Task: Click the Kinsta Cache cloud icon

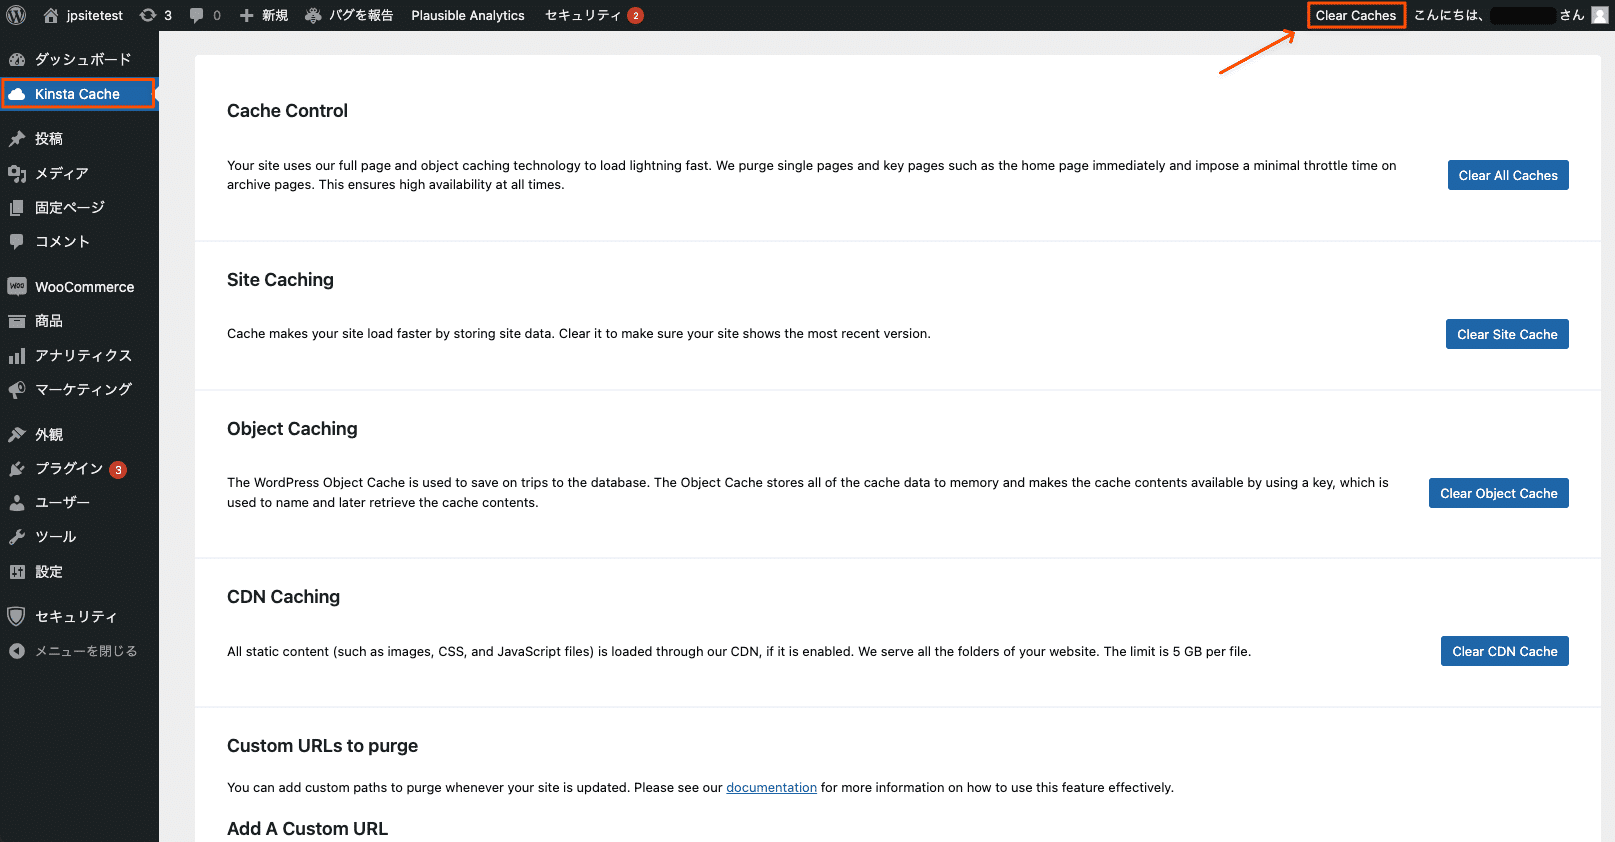Action: tap(17, 94)
